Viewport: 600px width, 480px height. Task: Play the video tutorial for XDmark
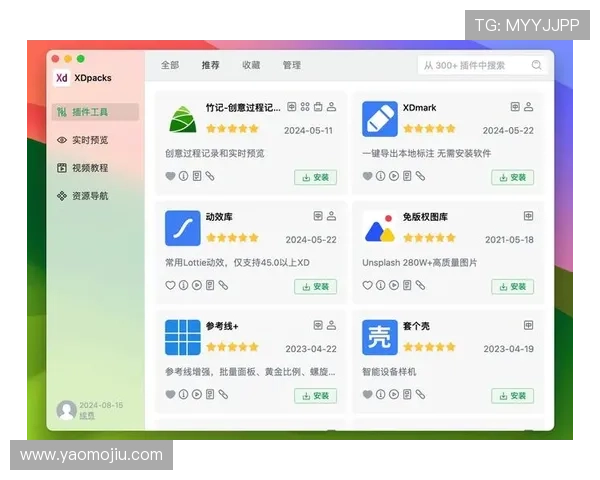[394, 176]
